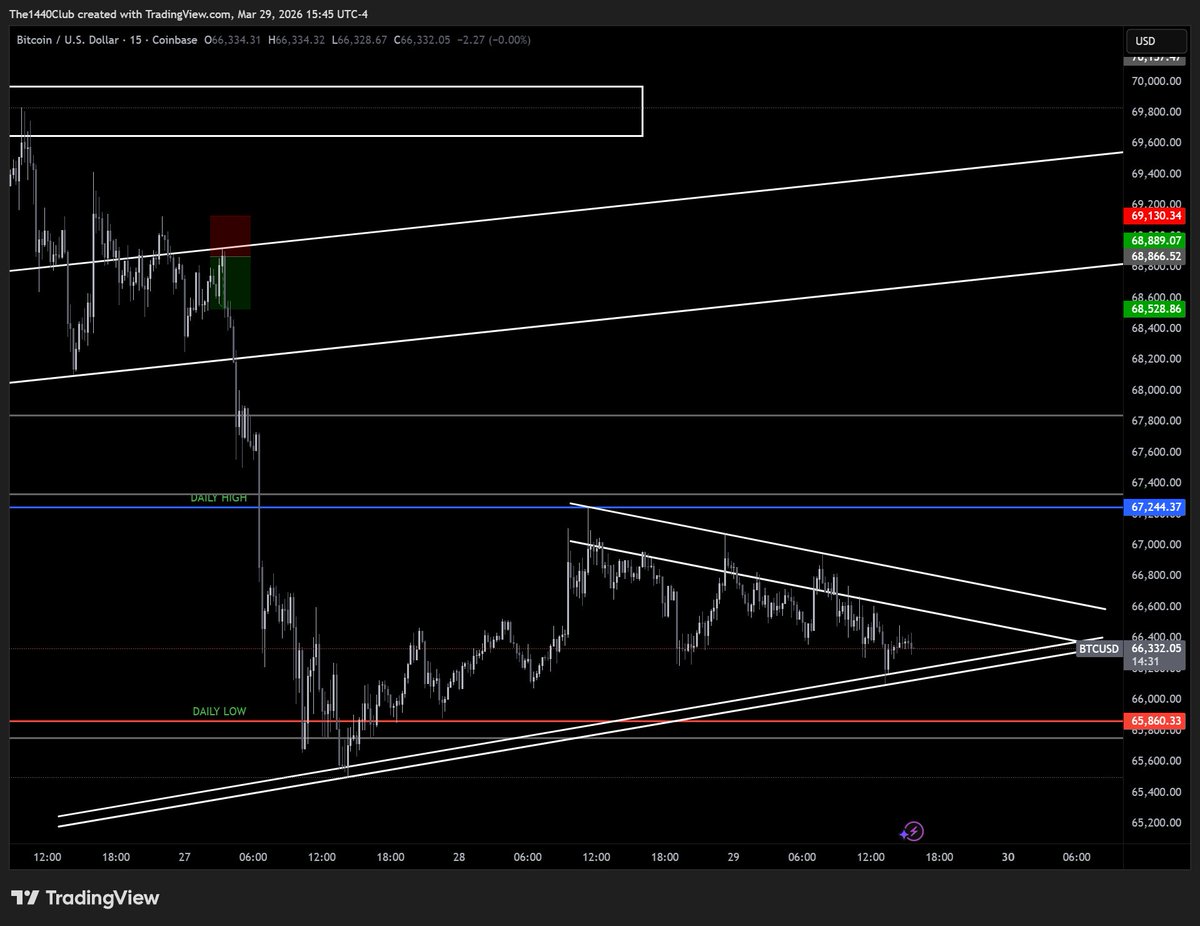The width and height of the screenshot is (1200, 926).
Task: Click the 68,400.00 price axis tick
Action: pyautogui.click(x=1157, y=328)
